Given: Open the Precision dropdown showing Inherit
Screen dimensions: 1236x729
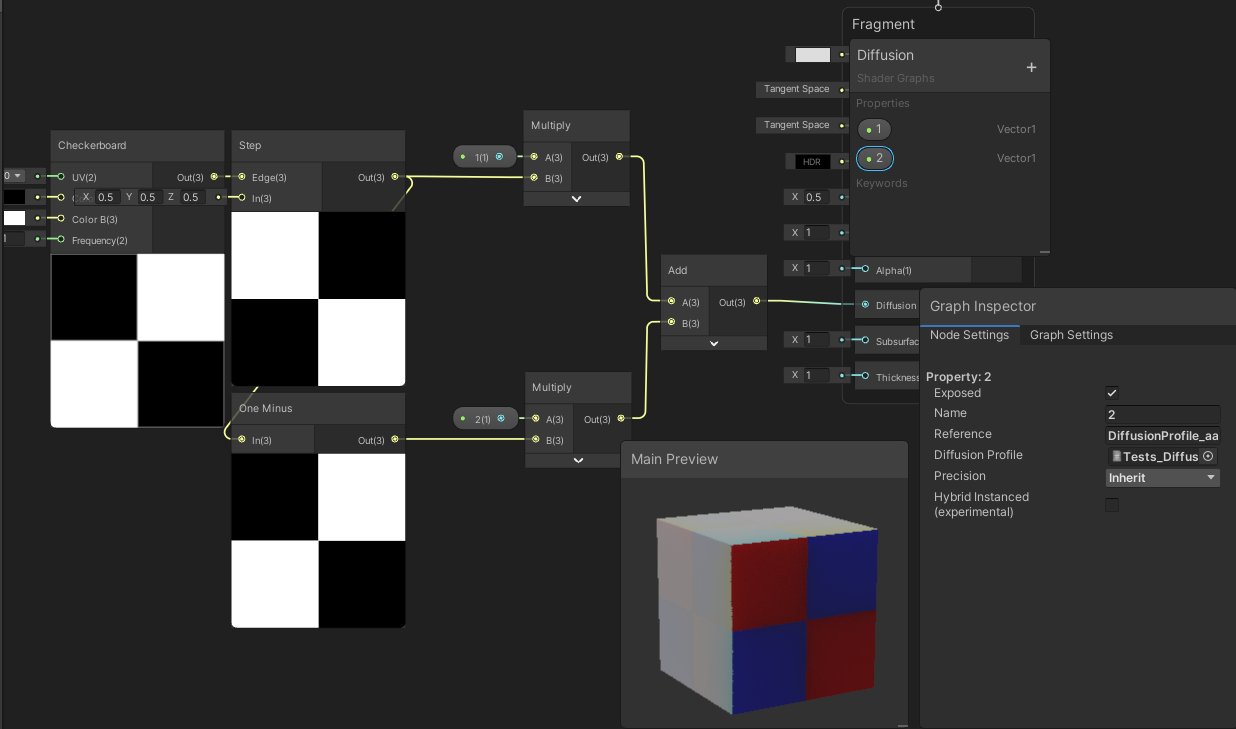Looking at the screenshot, I should [x=1162, y=477].
